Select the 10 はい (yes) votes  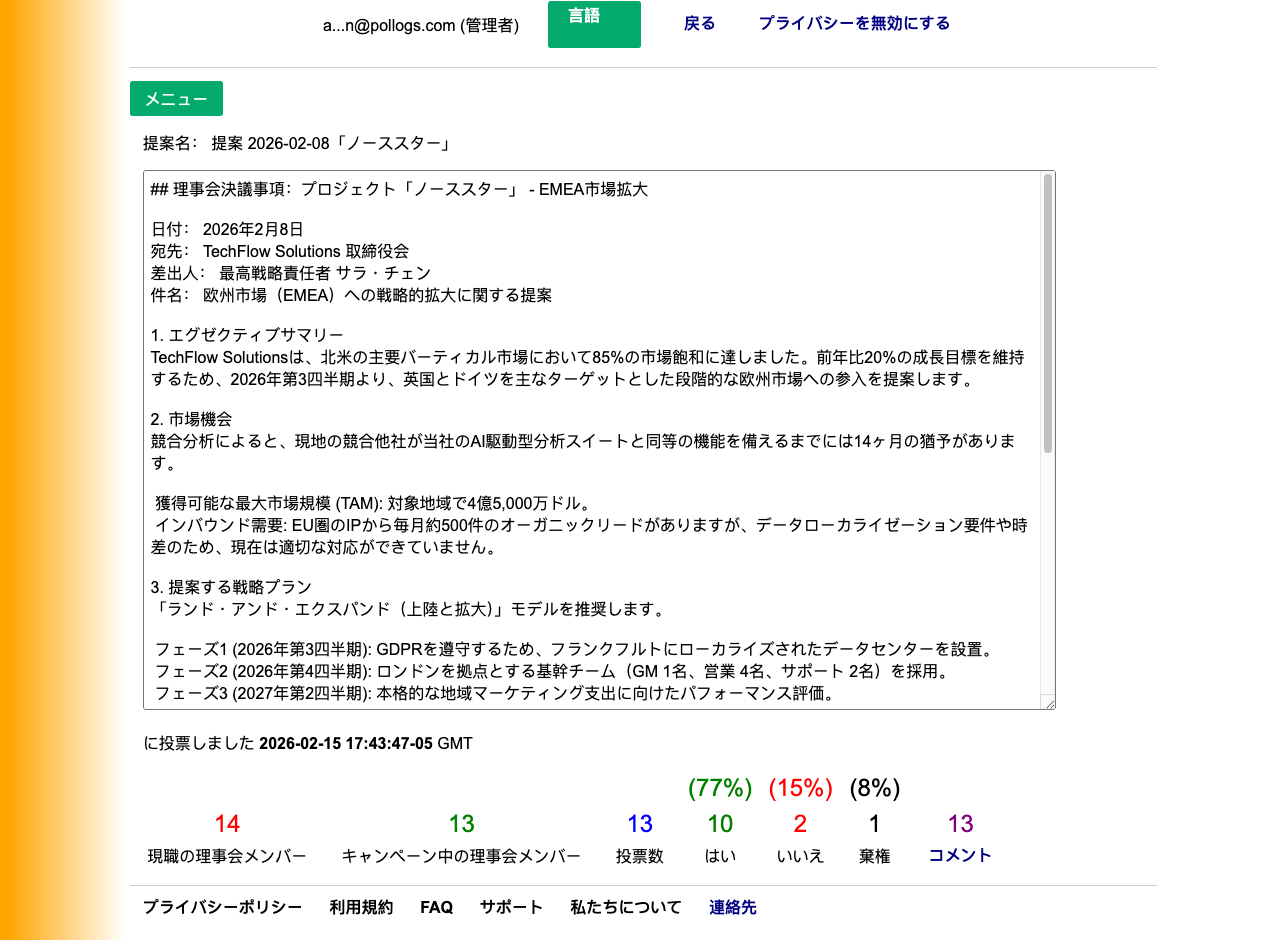[719, 824]
